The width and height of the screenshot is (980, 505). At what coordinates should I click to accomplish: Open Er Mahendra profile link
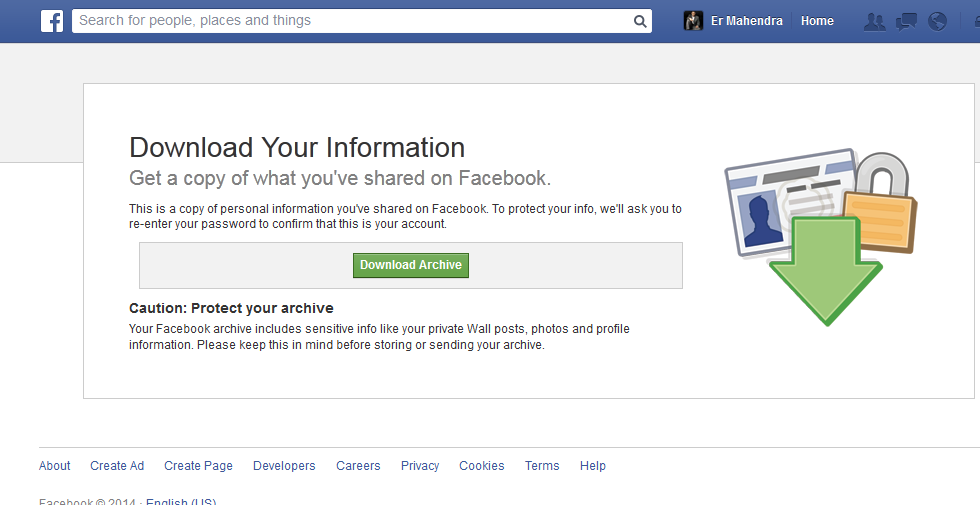tap(746, 21)
